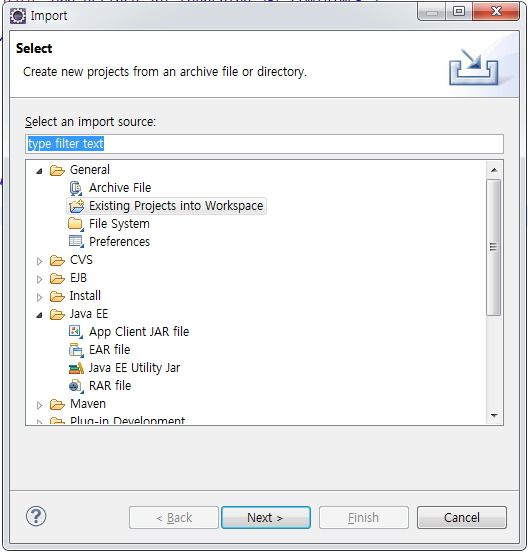This screenshot has width=528, height=552.
Task: Select the RAR file icon
Action: pos(76,386)
